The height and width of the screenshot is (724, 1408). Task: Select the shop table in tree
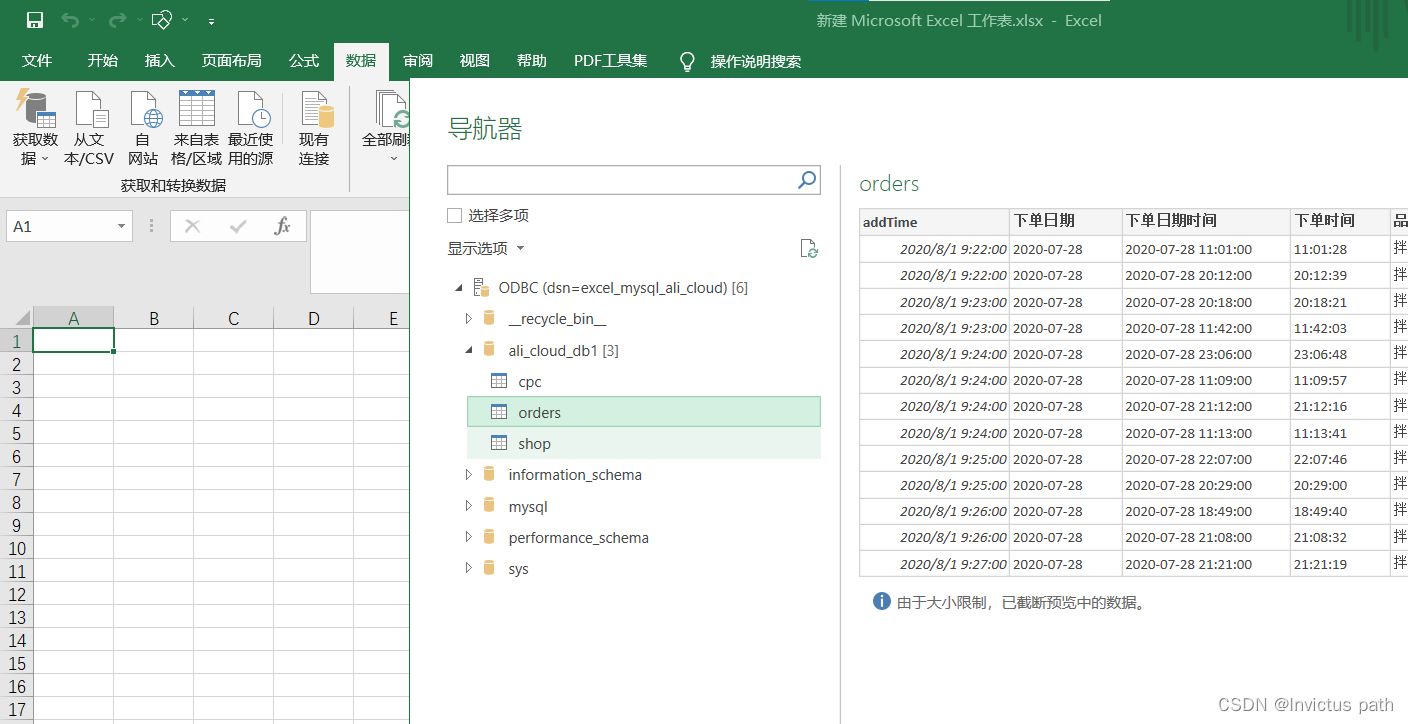644,443
